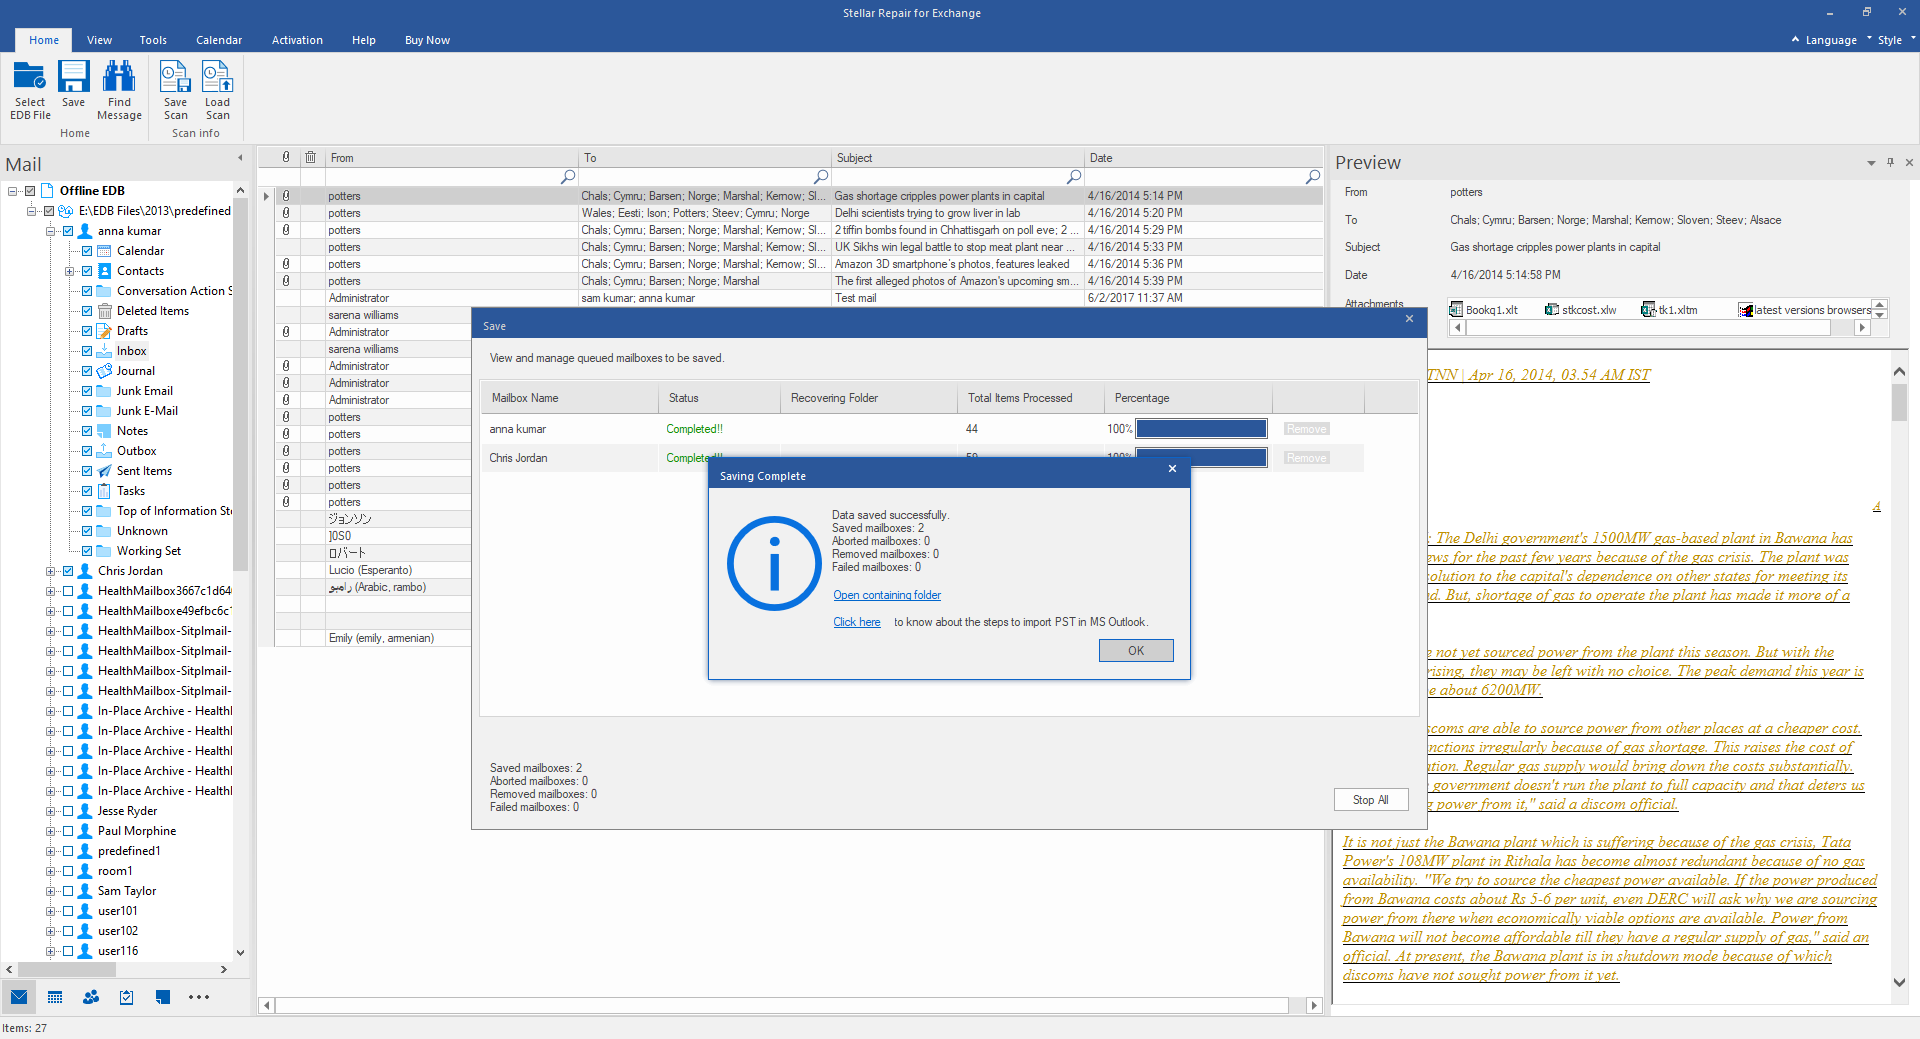Select the Sent Items folder icon

(104, 471)
